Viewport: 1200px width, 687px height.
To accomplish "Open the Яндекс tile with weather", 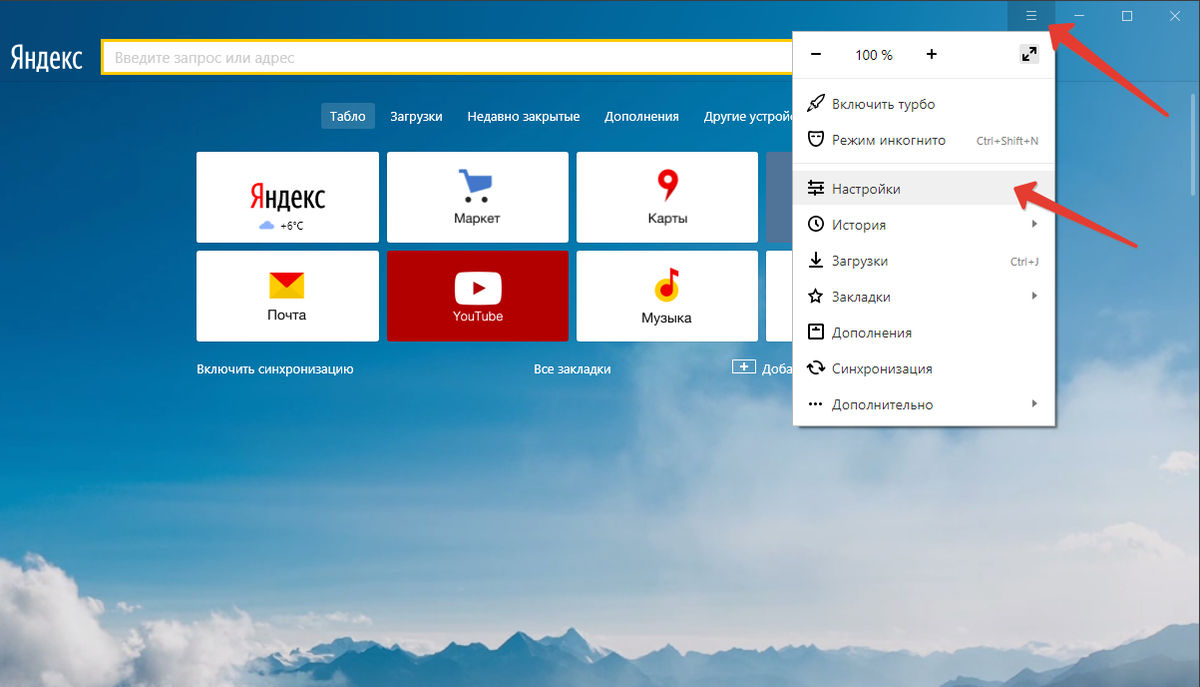I will [288, 197].
